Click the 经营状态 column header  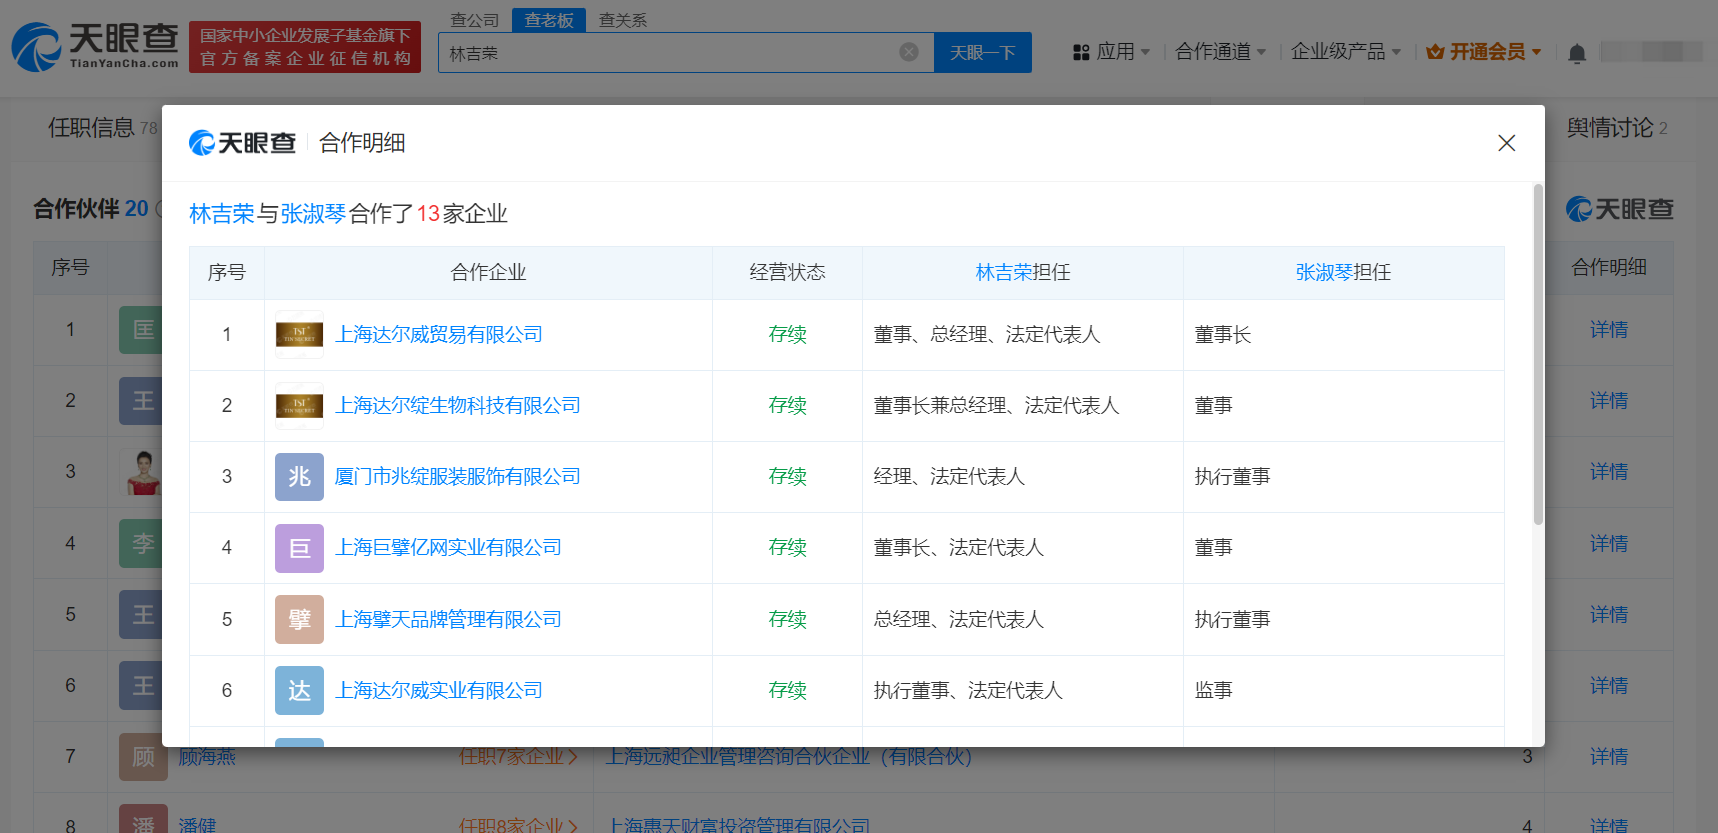tap(787, 272)
